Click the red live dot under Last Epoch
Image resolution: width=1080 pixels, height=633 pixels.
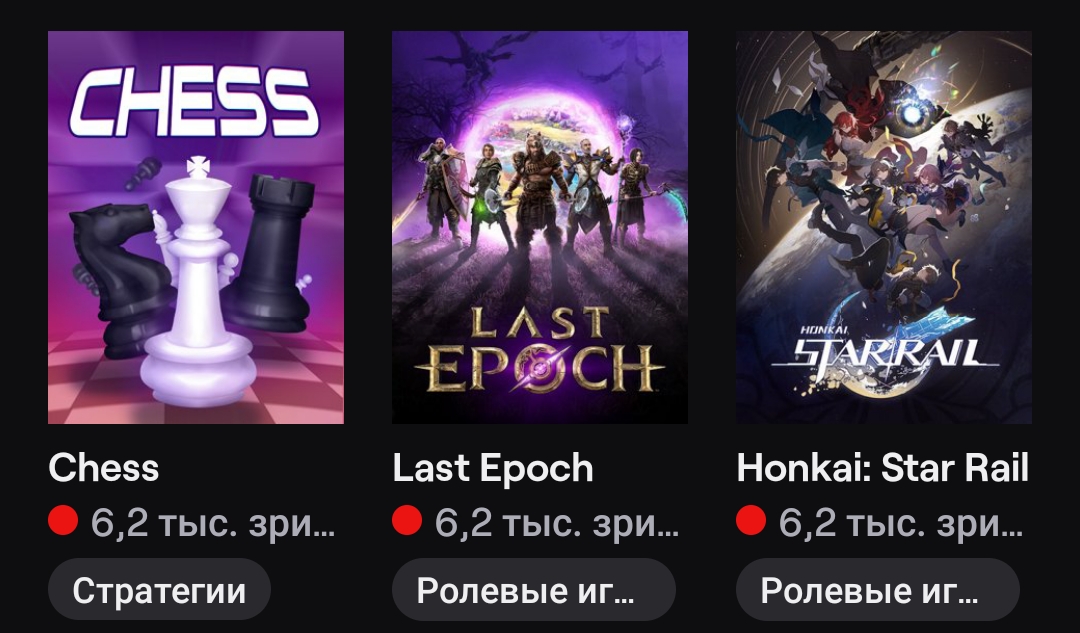coord(407,520)
